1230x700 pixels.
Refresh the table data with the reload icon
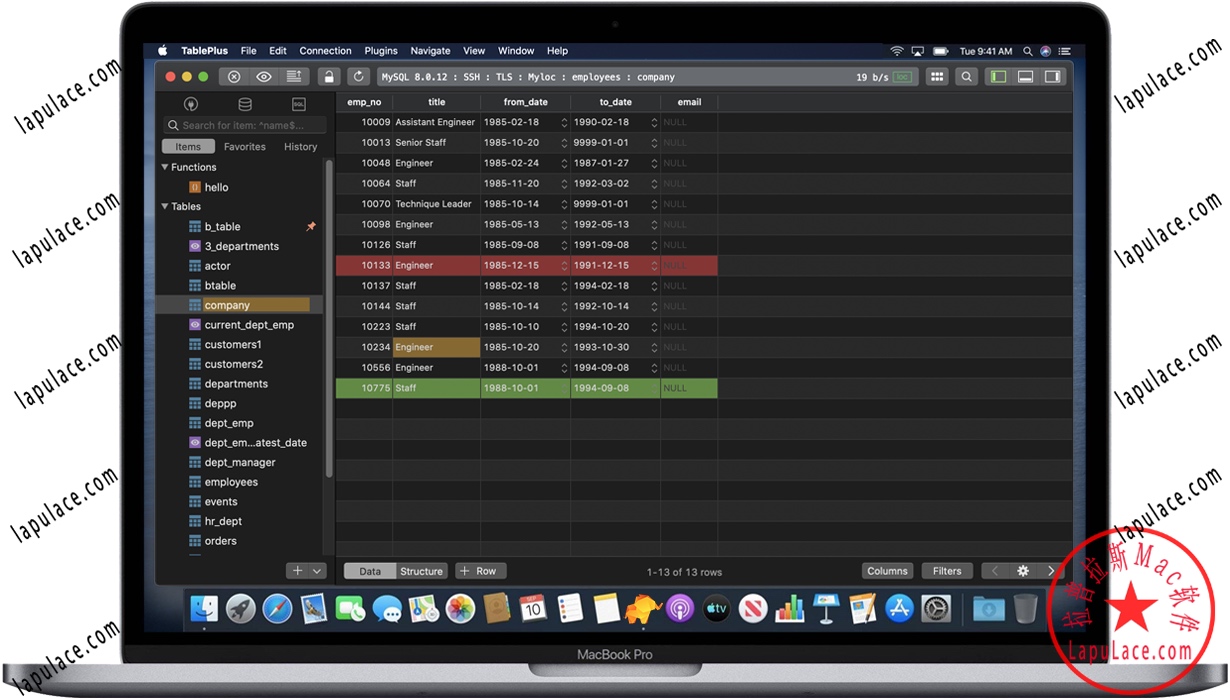pyautogui.click(x=358, y=76)
